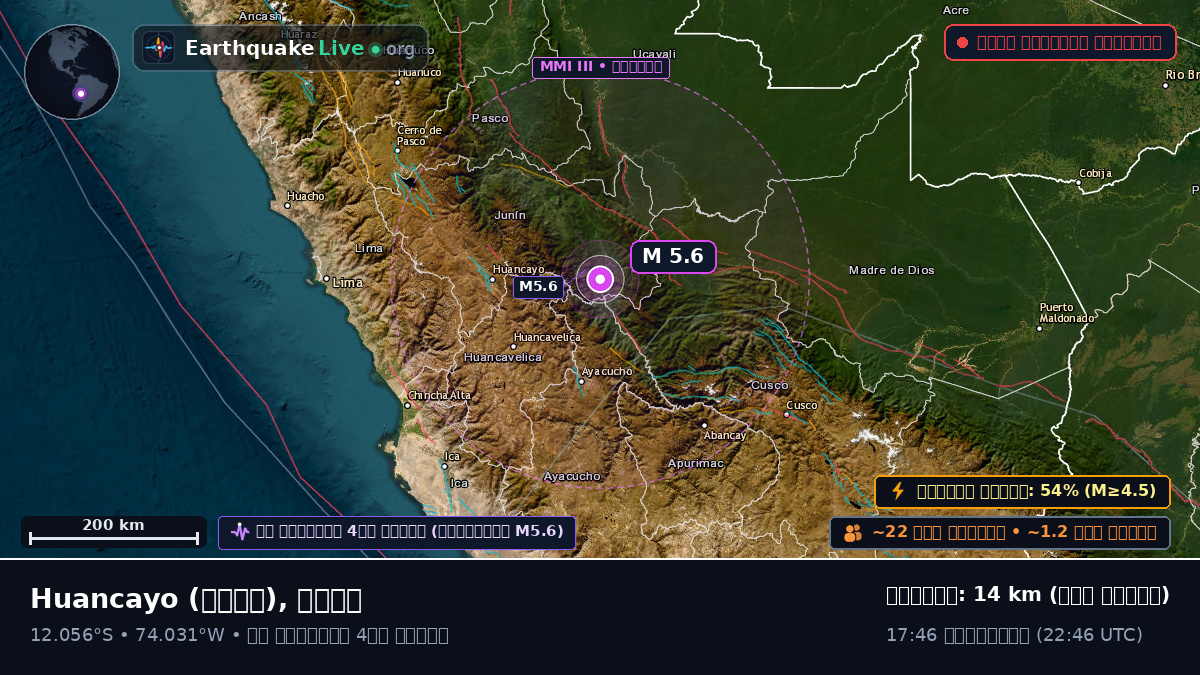Click the seismic waveform icon in bottom badge

click(x=240, y=532)
